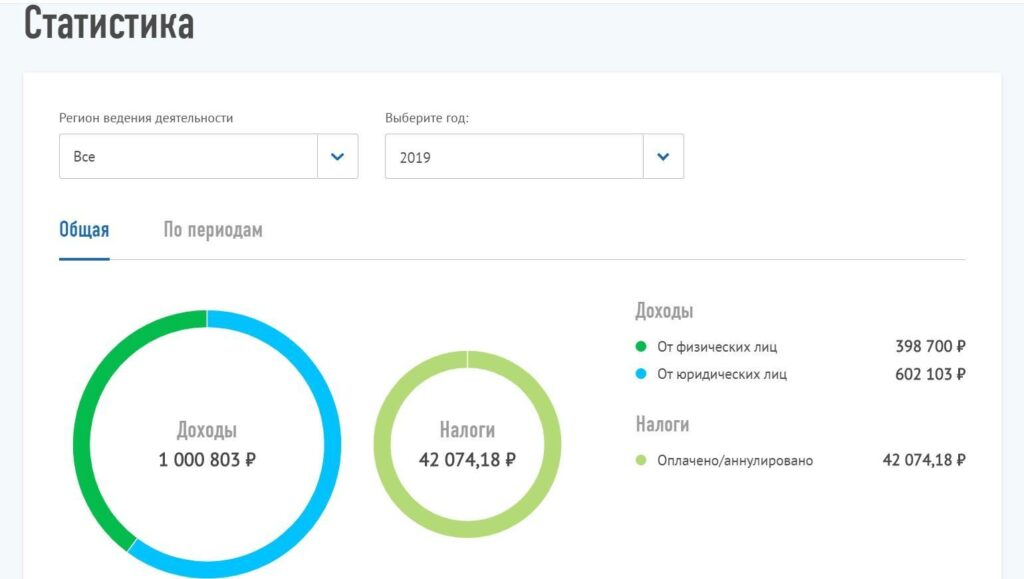Click the Статистика page heading
The width and height of the screenshot is (1024, 579).
tap(109, 23)
